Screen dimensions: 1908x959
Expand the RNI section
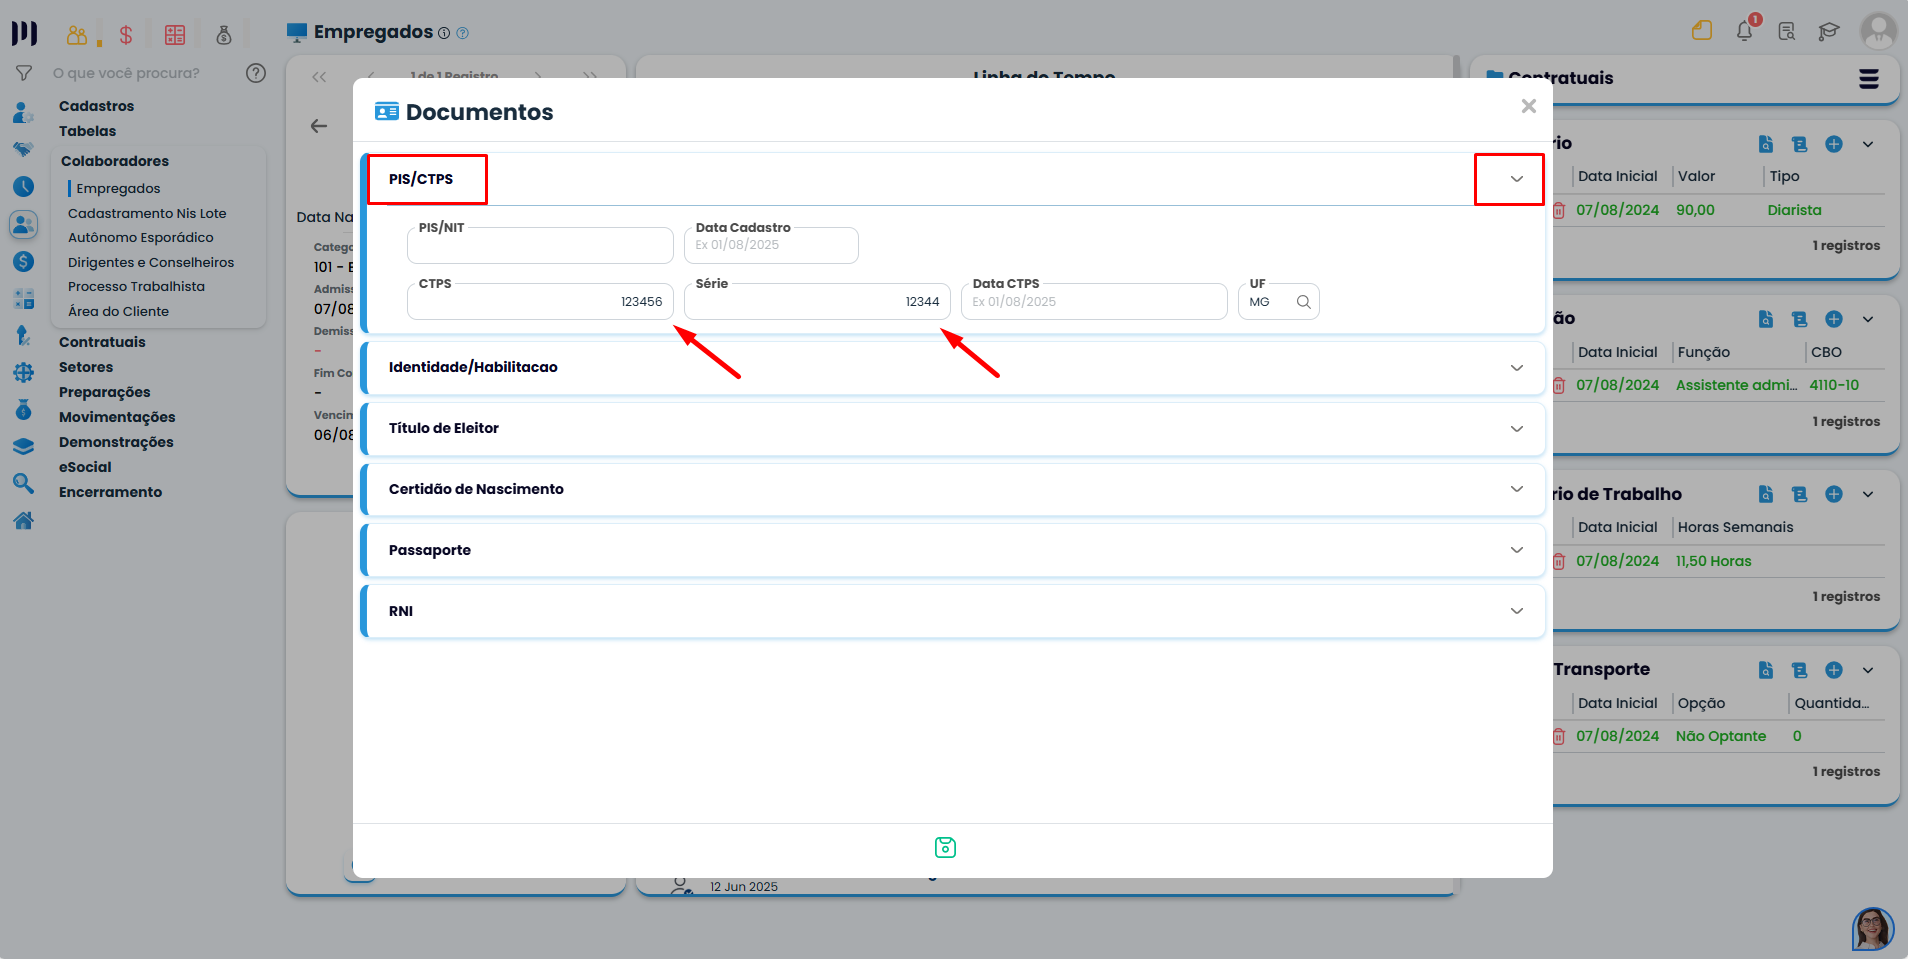[x=1516, y=611]
